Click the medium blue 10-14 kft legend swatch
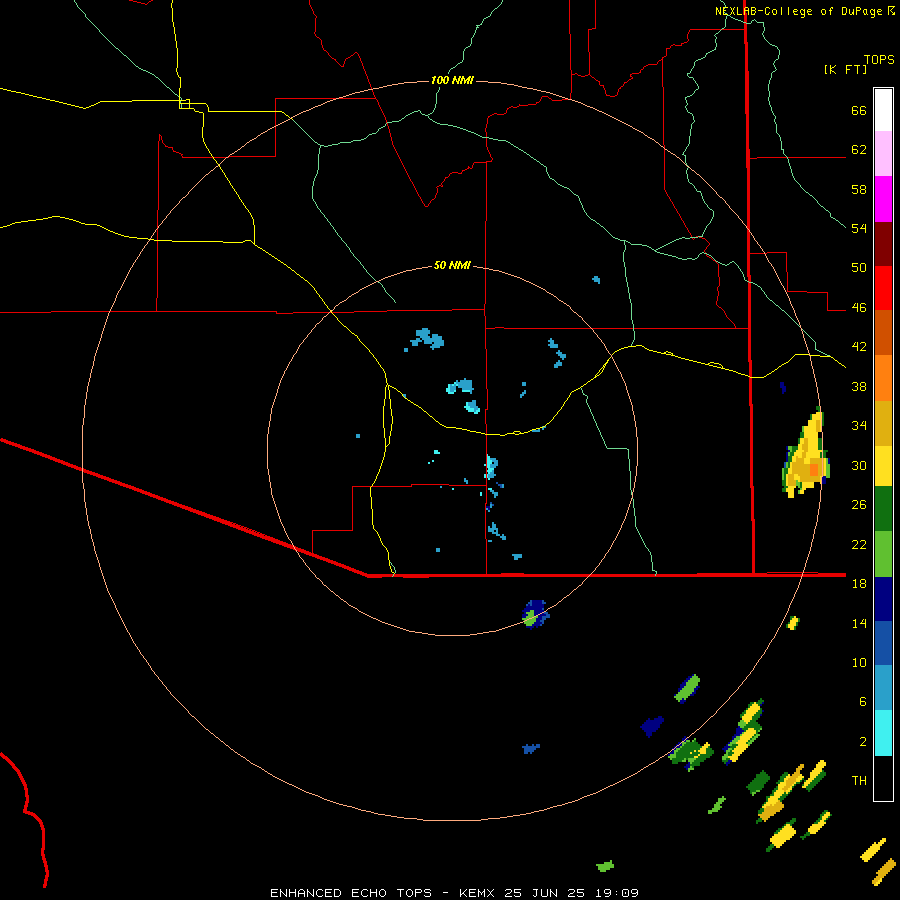 pos(883,643)
